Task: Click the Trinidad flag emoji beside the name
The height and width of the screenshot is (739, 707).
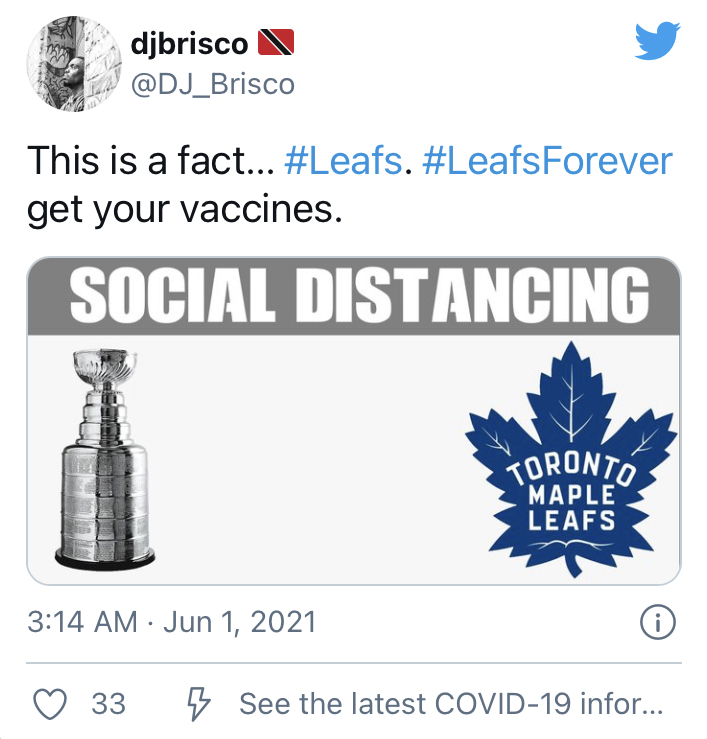Action: tap(276, 42)
